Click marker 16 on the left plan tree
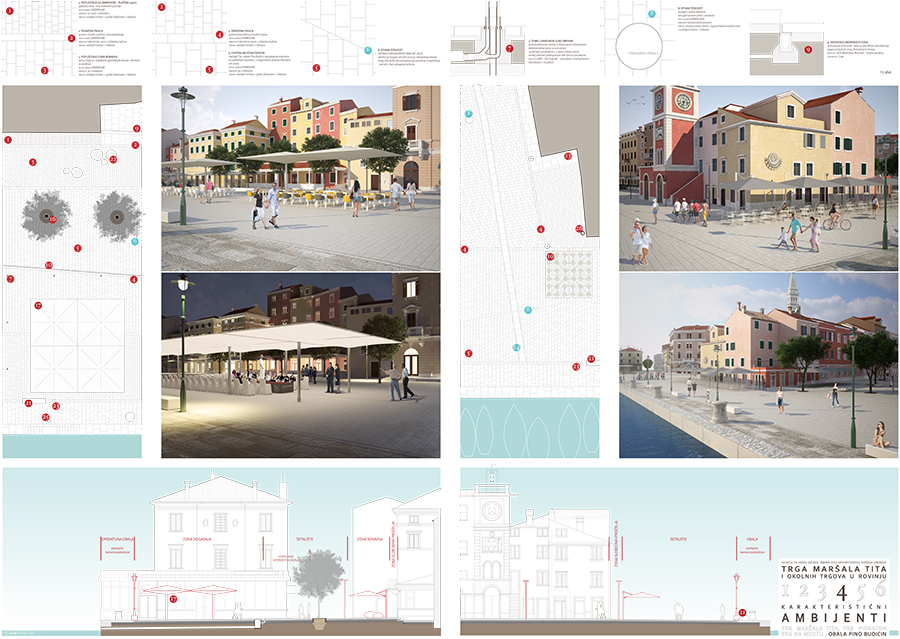This screenshot has width=900, height=639. (x=52, y=219)
